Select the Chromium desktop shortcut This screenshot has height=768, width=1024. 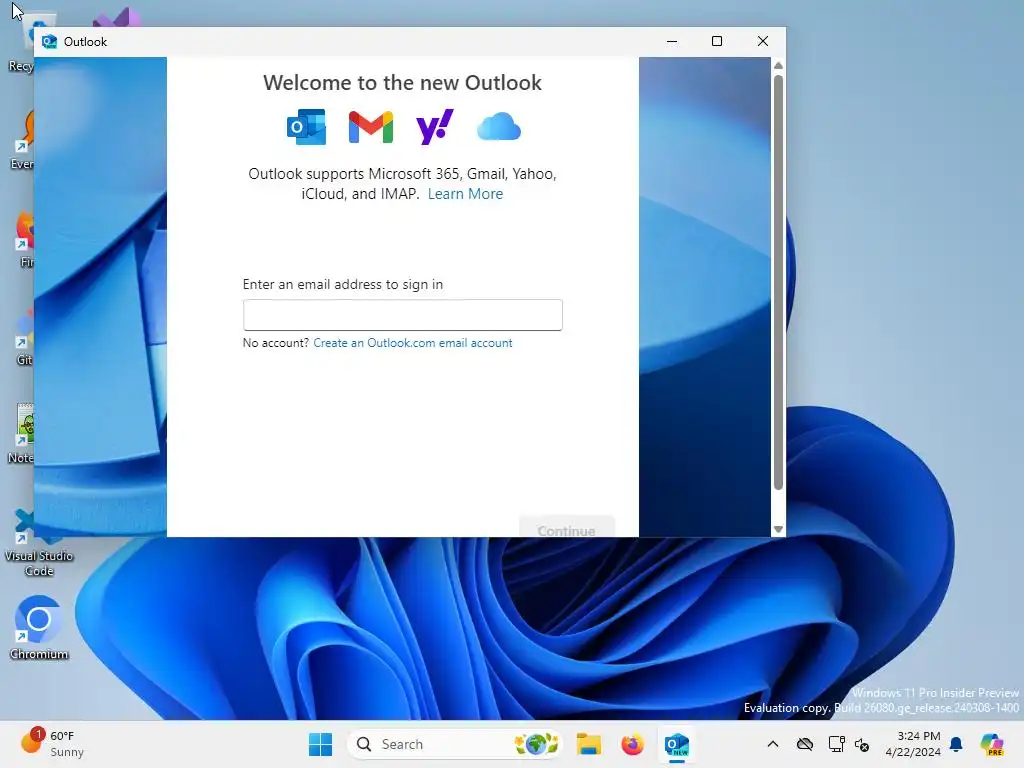tap(39, 628)
